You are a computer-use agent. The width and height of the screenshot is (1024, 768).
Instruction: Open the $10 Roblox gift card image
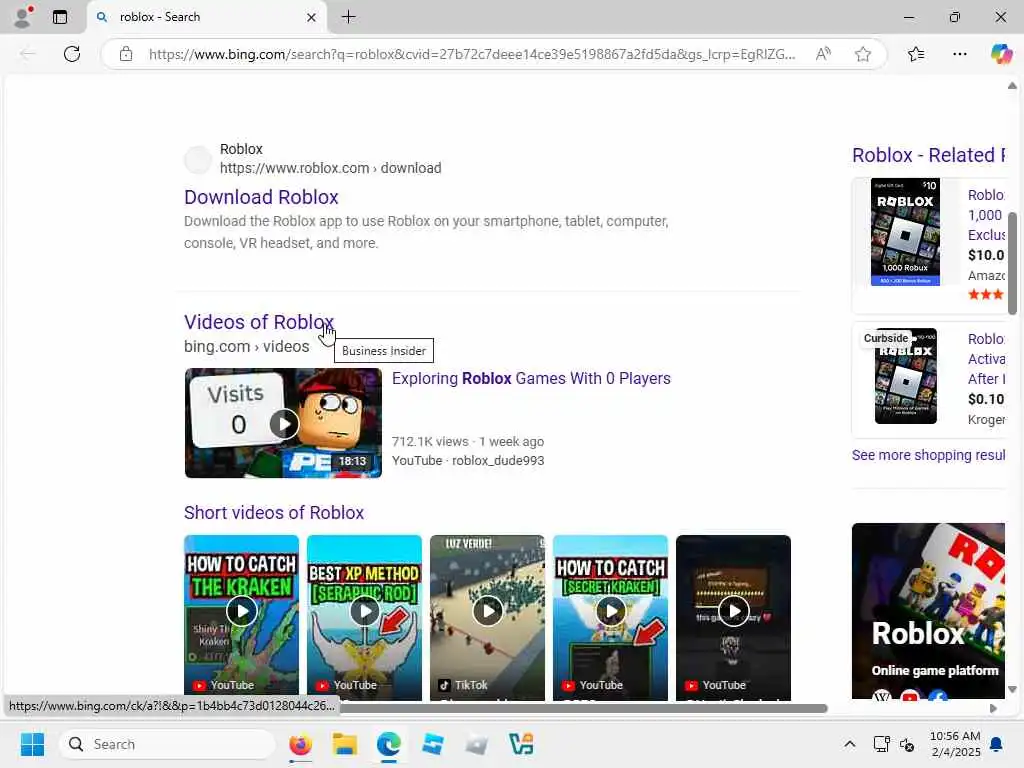905,232
